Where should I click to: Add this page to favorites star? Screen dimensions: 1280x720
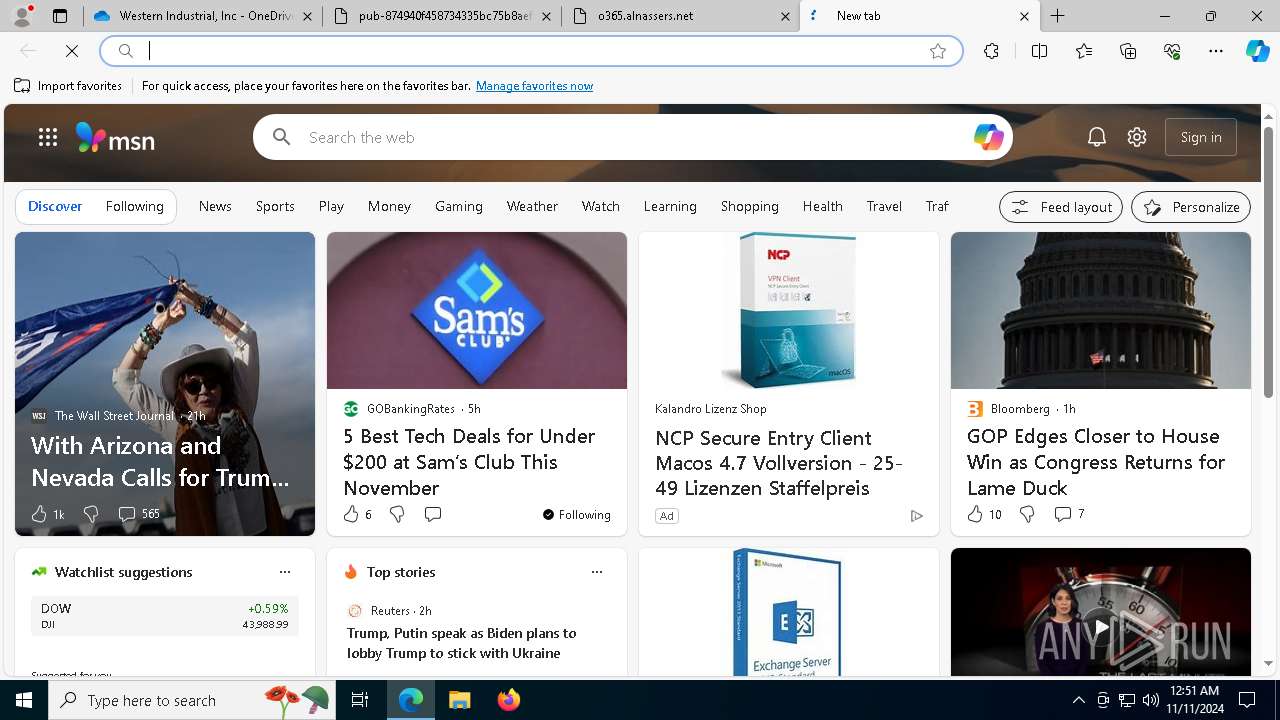coord(938,51)
